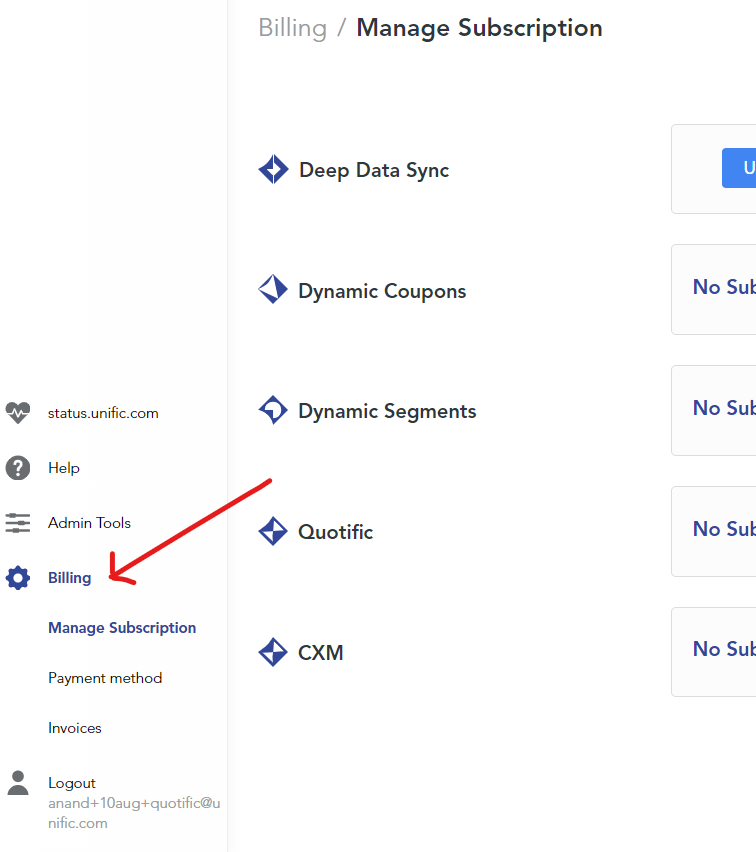
Task: Click the Dynamic Coupons diamond icon
Action: click(273, 290)
